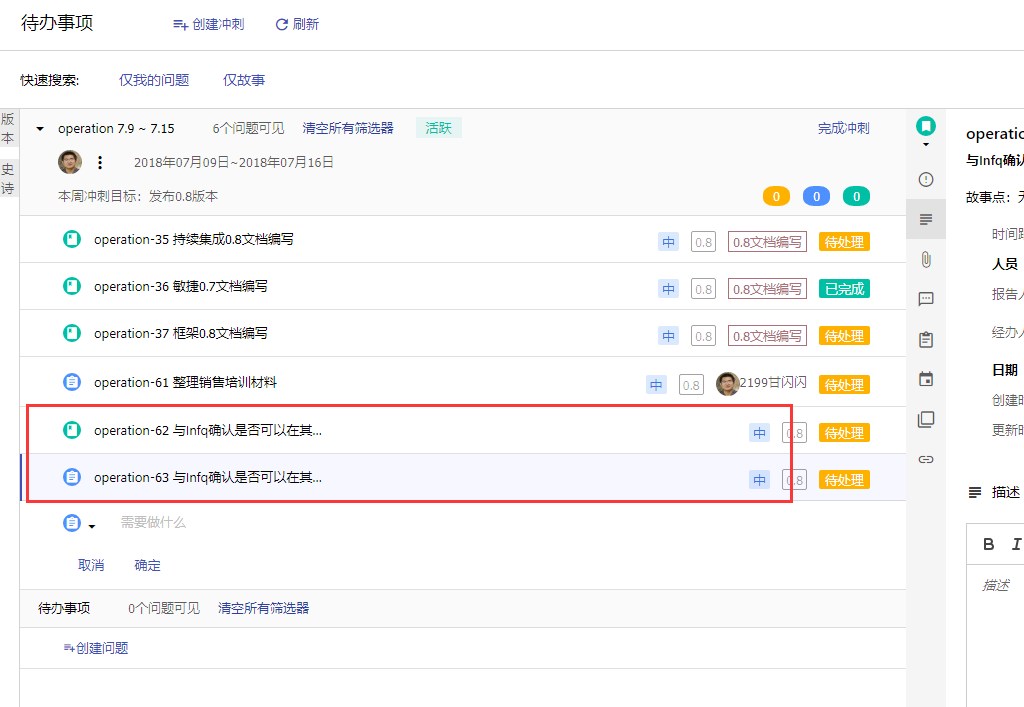
Task: Click the 创建冲刺 create sprint button
Action: [208, 24]
